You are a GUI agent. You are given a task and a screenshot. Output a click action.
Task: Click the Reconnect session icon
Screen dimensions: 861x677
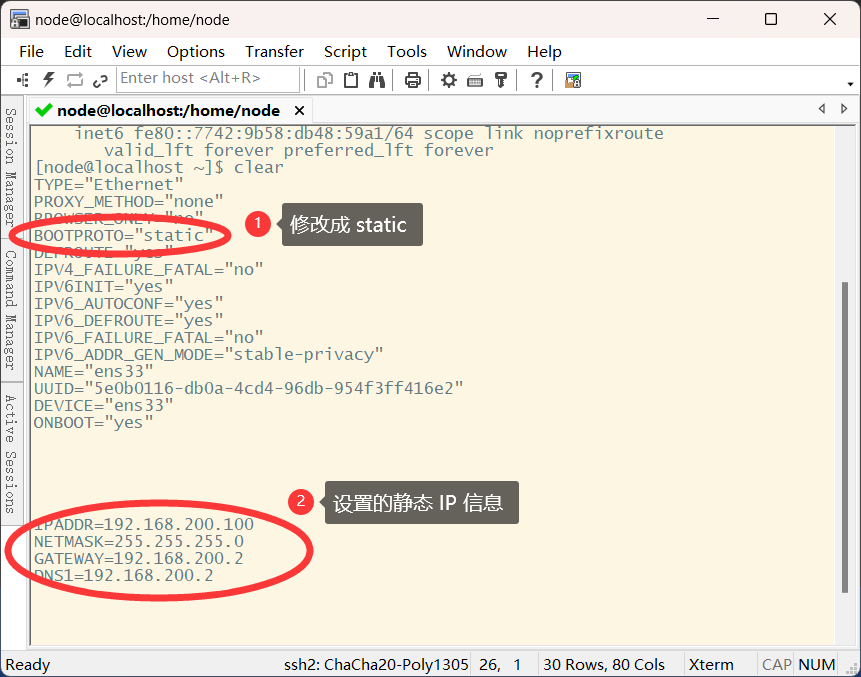point(75,80)
